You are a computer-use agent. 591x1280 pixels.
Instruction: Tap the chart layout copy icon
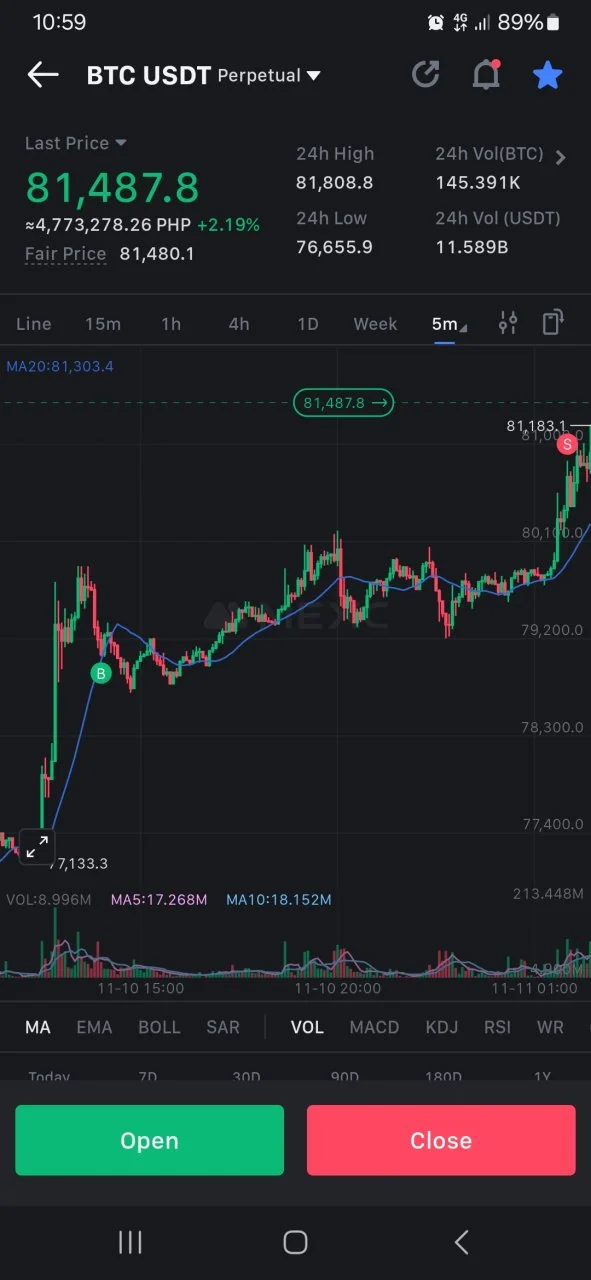click(552, 323)
